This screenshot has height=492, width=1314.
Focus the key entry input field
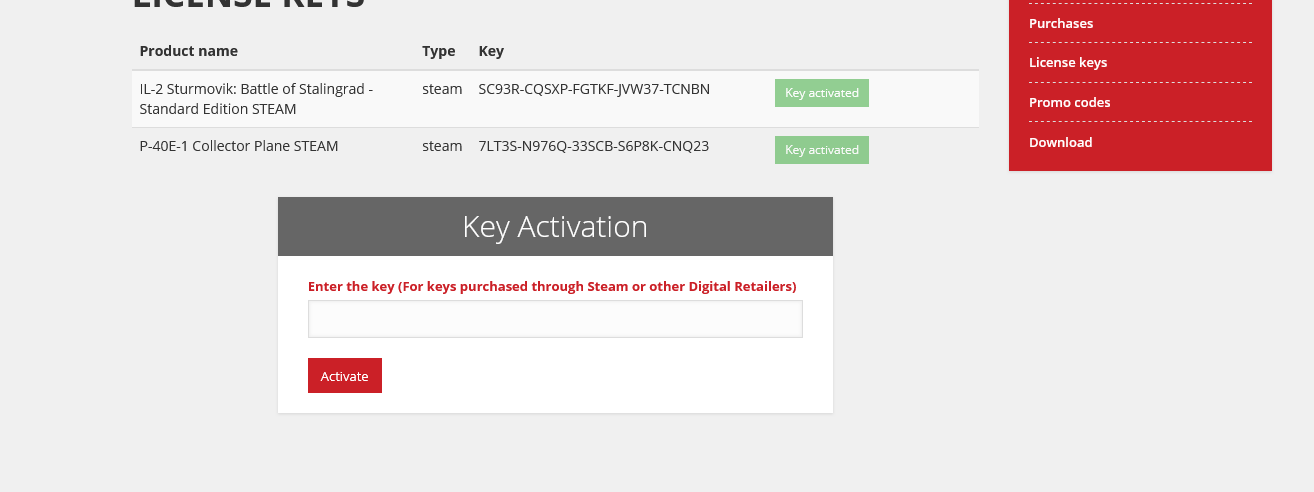point(555,319)
